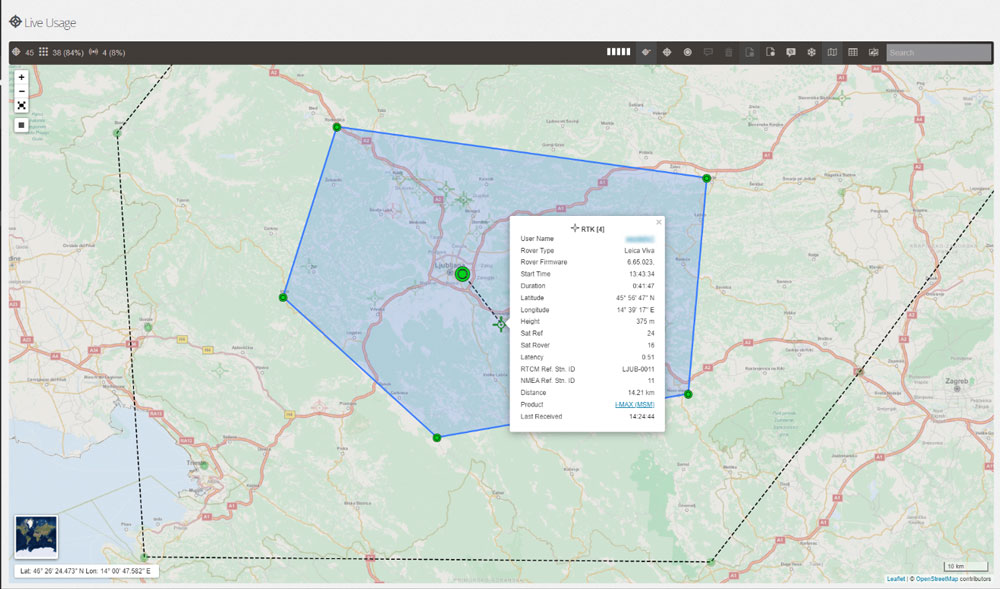Open the OpenStreetMap attribution link

click(936, 579)
